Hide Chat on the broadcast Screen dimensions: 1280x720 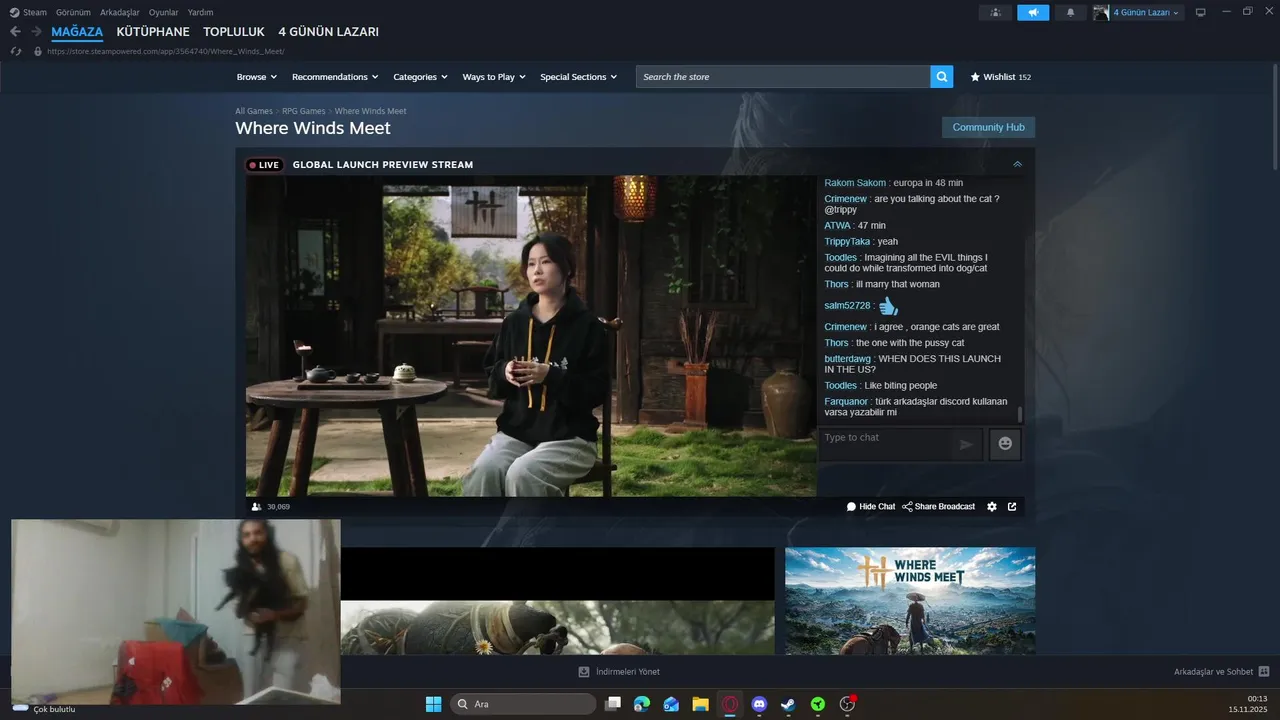click(871, 507)
